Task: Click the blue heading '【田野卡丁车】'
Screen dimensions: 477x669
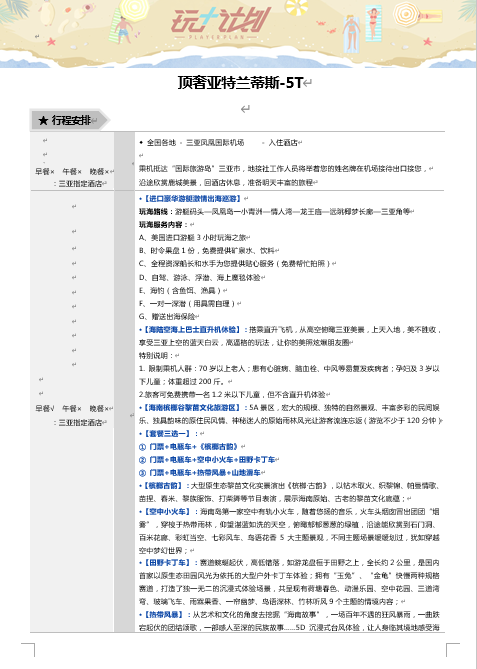Action: click(x=167, y=563)
